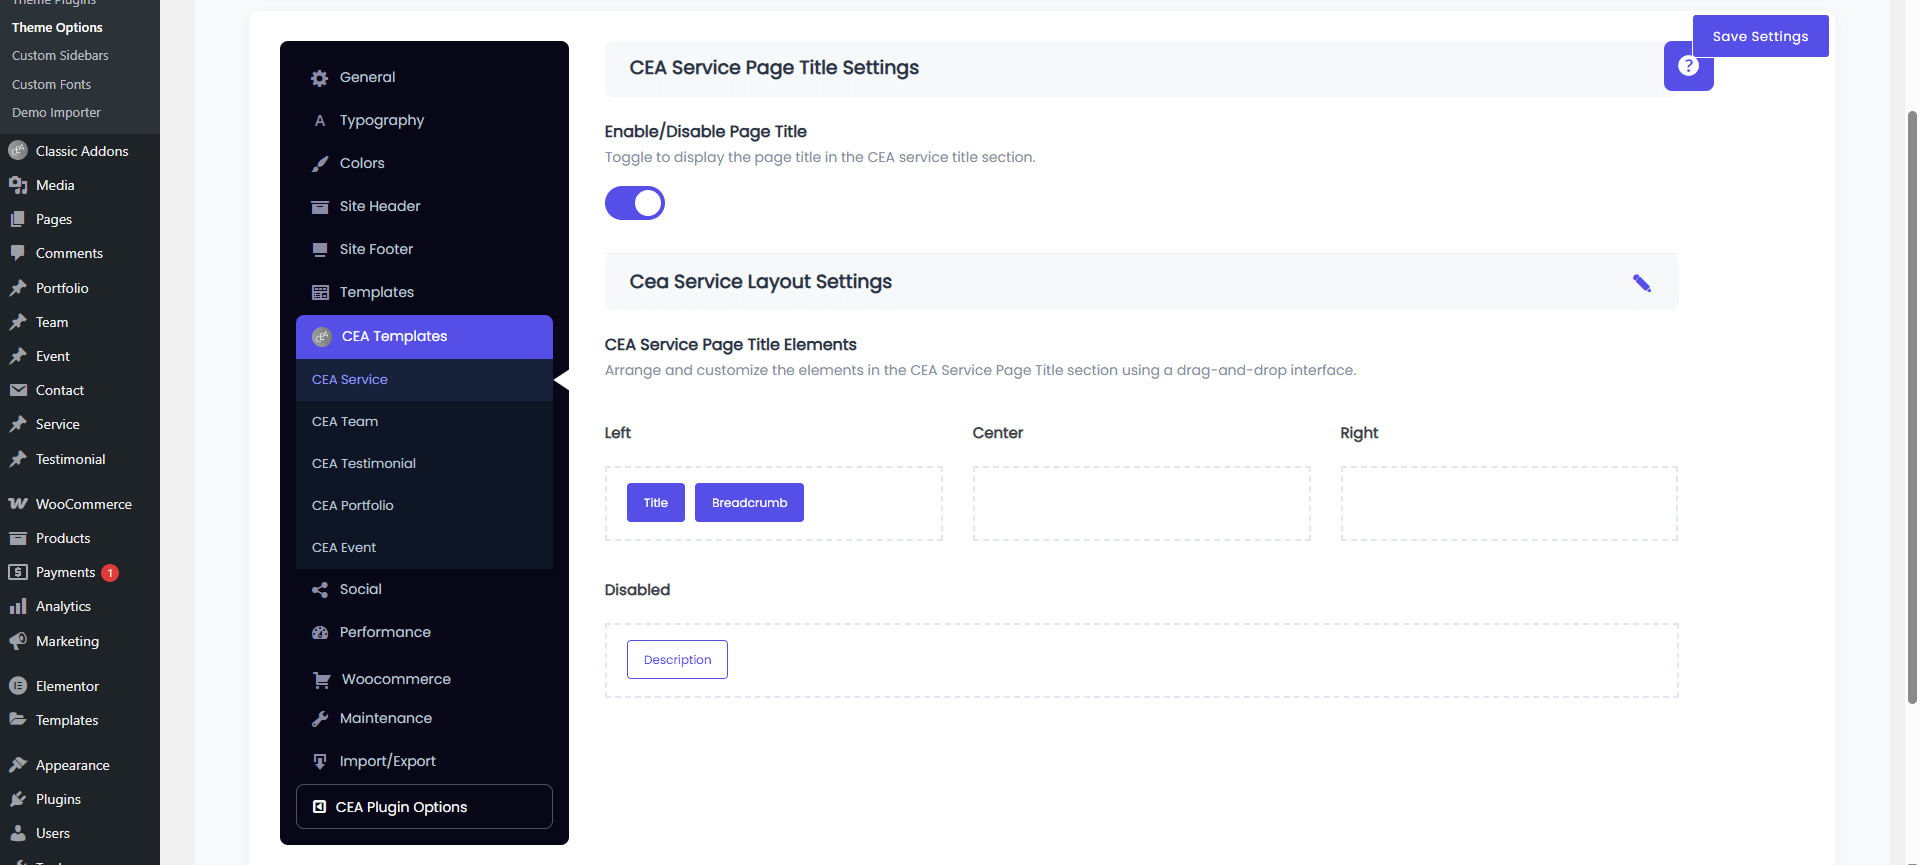Click the Import/Export icon
The image size is (1919, 865).
(320, 762)
